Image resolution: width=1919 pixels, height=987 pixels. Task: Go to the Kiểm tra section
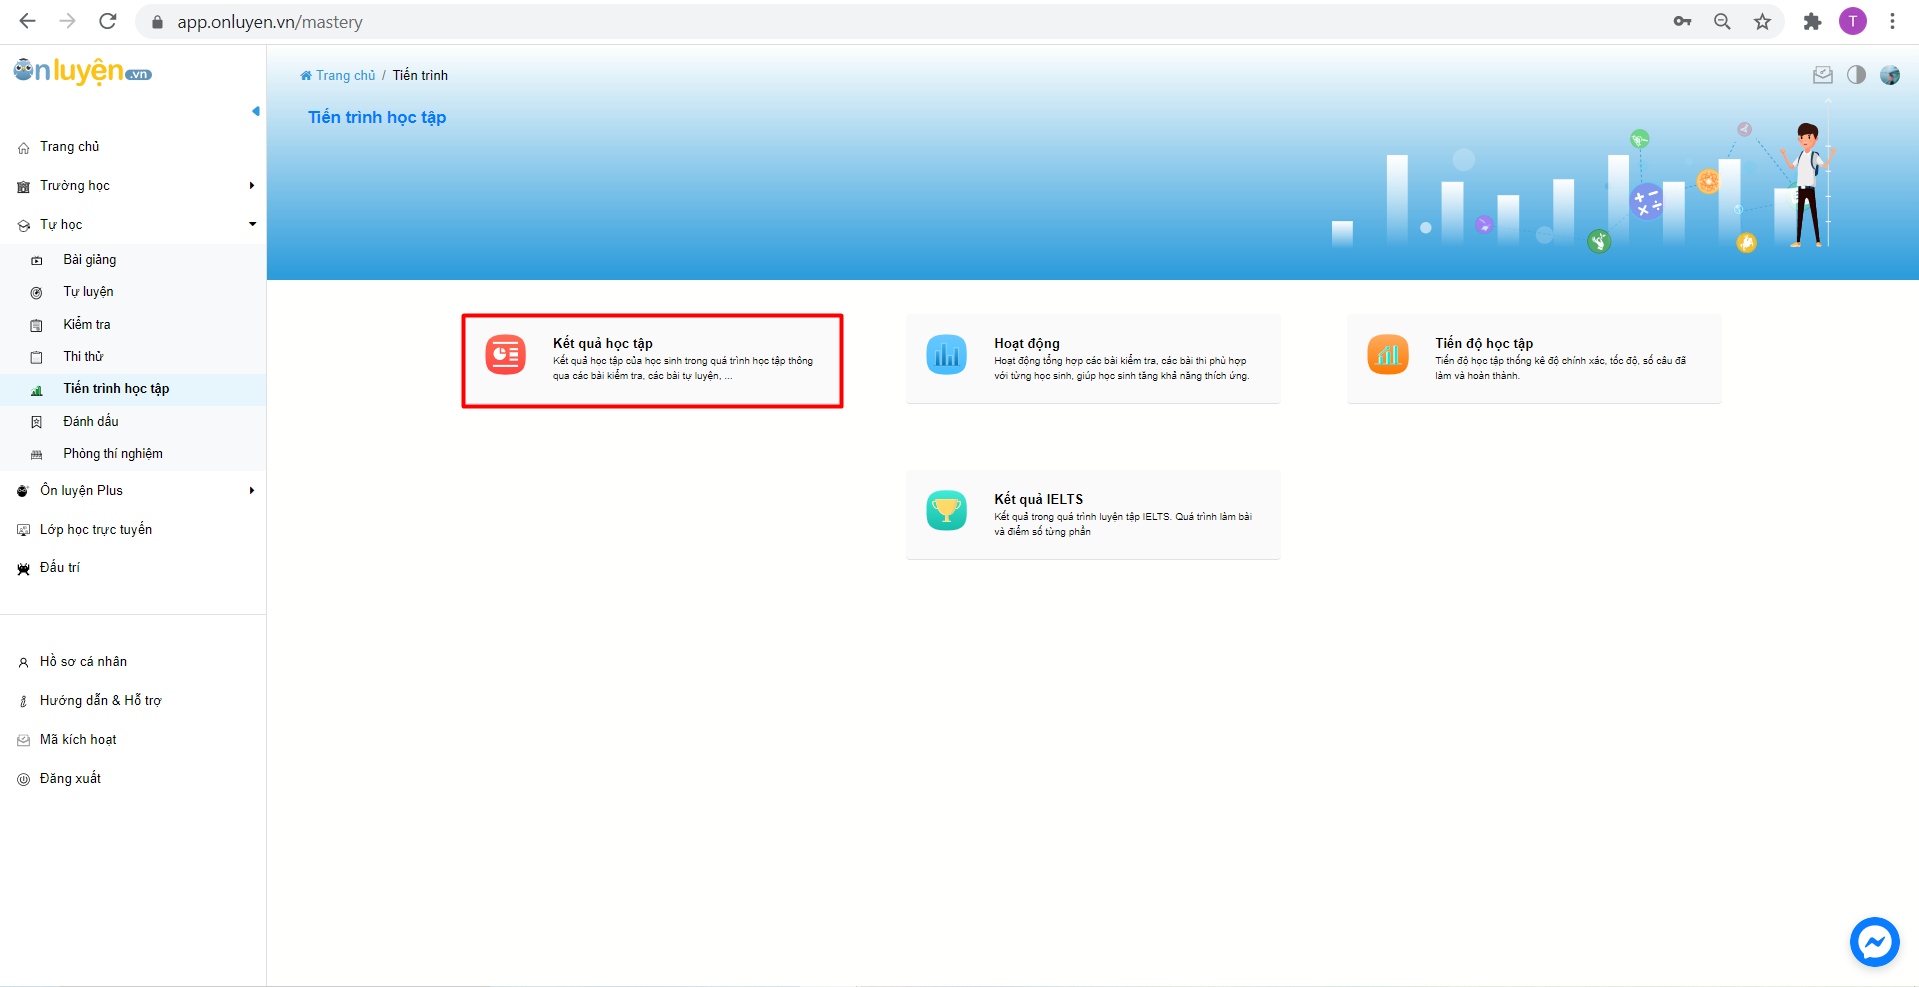87,324
